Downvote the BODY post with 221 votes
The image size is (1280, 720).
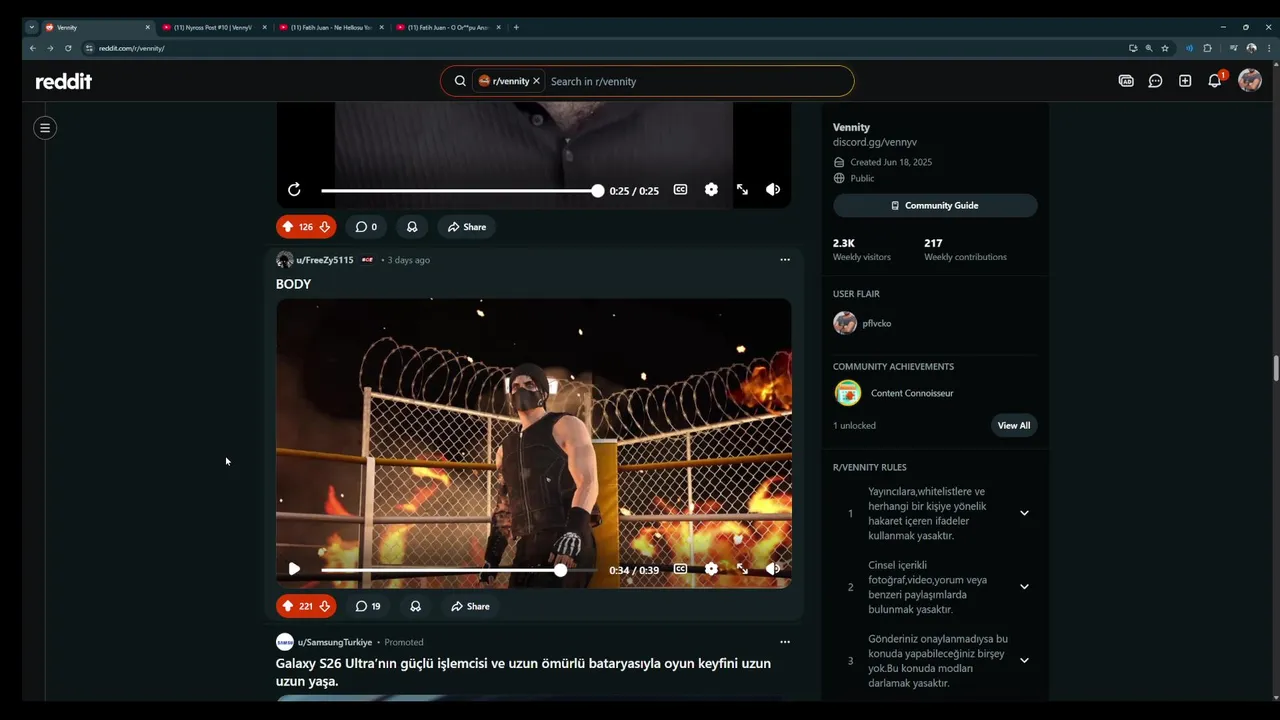(325, 606)
